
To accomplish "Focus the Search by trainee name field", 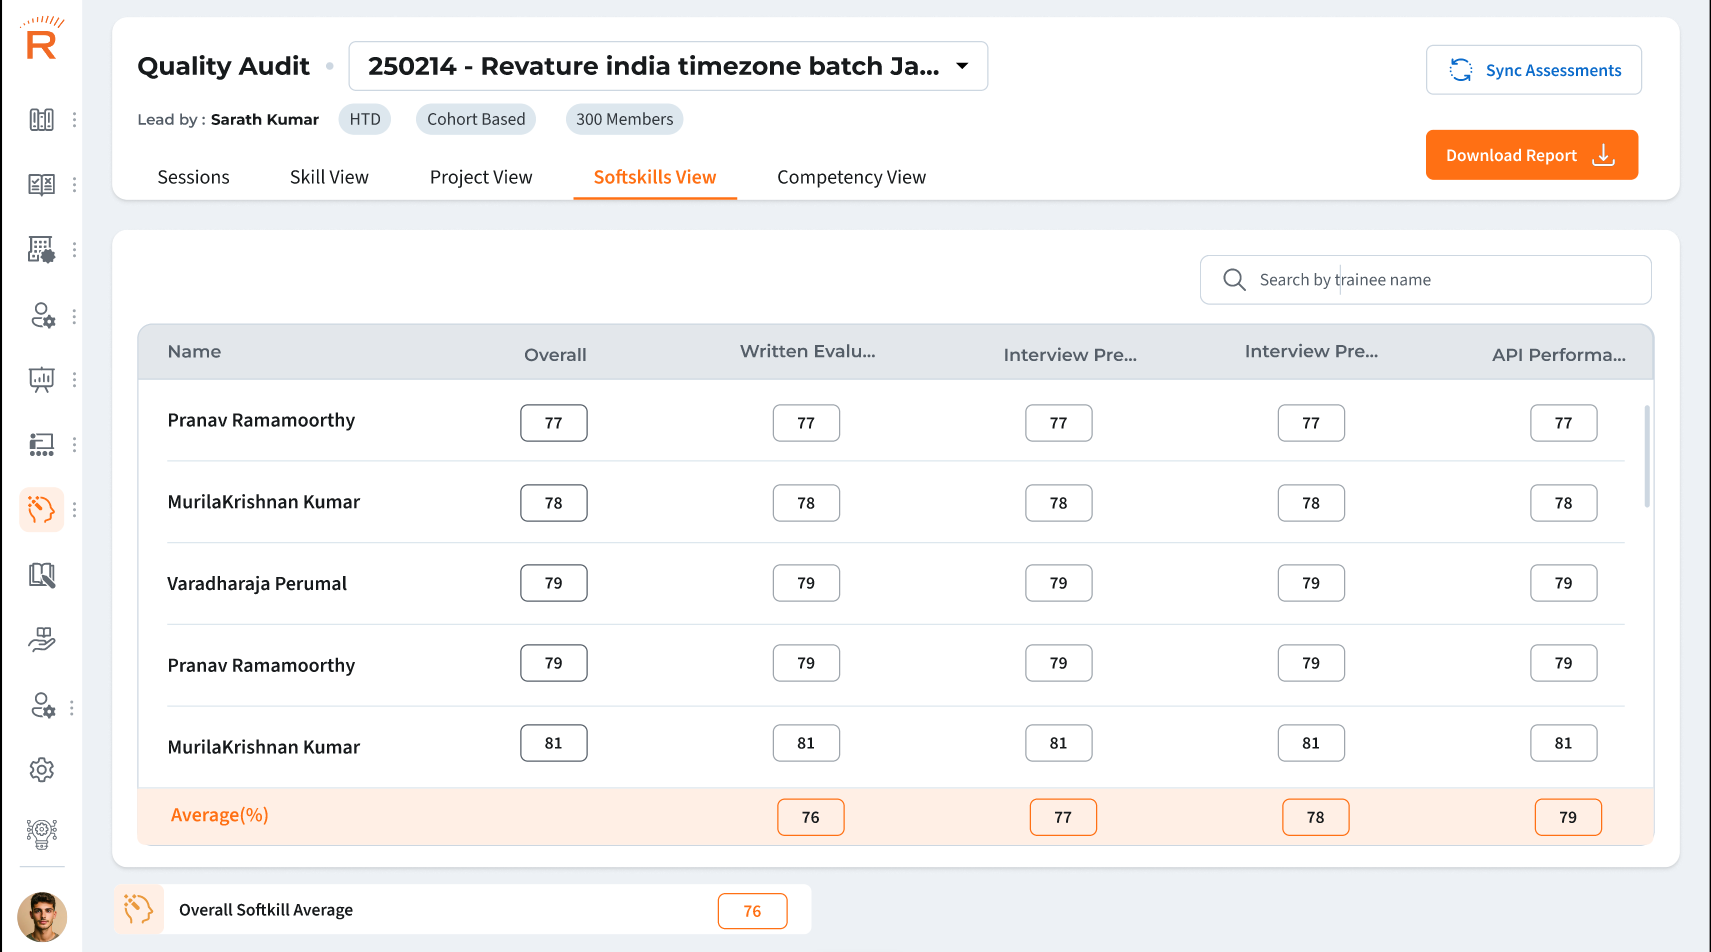I will coord(1440,280).
